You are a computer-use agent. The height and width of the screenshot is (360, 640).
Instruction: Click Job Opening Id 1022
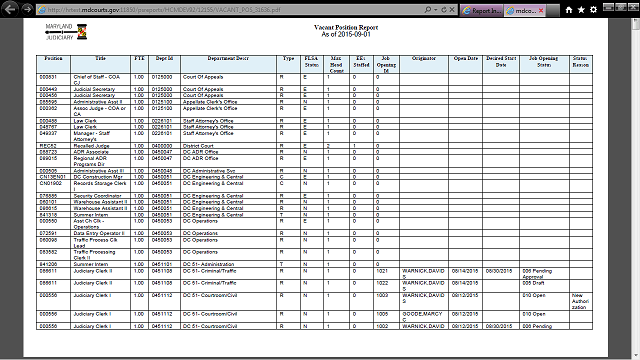click(x=386, y=286)
